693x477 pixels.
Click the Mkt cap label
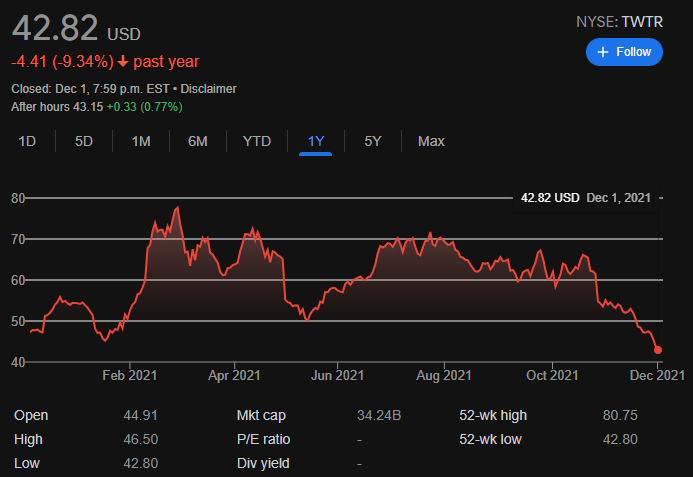pos(261,416)
